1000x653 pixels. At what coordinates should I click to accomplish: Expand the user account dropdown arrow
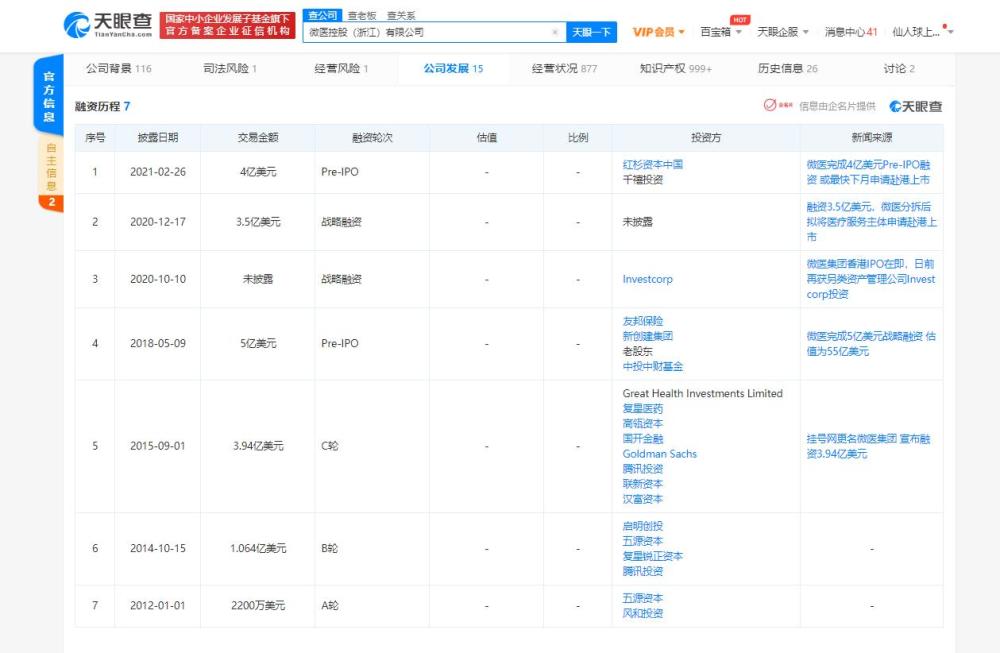tap(950, 32)
